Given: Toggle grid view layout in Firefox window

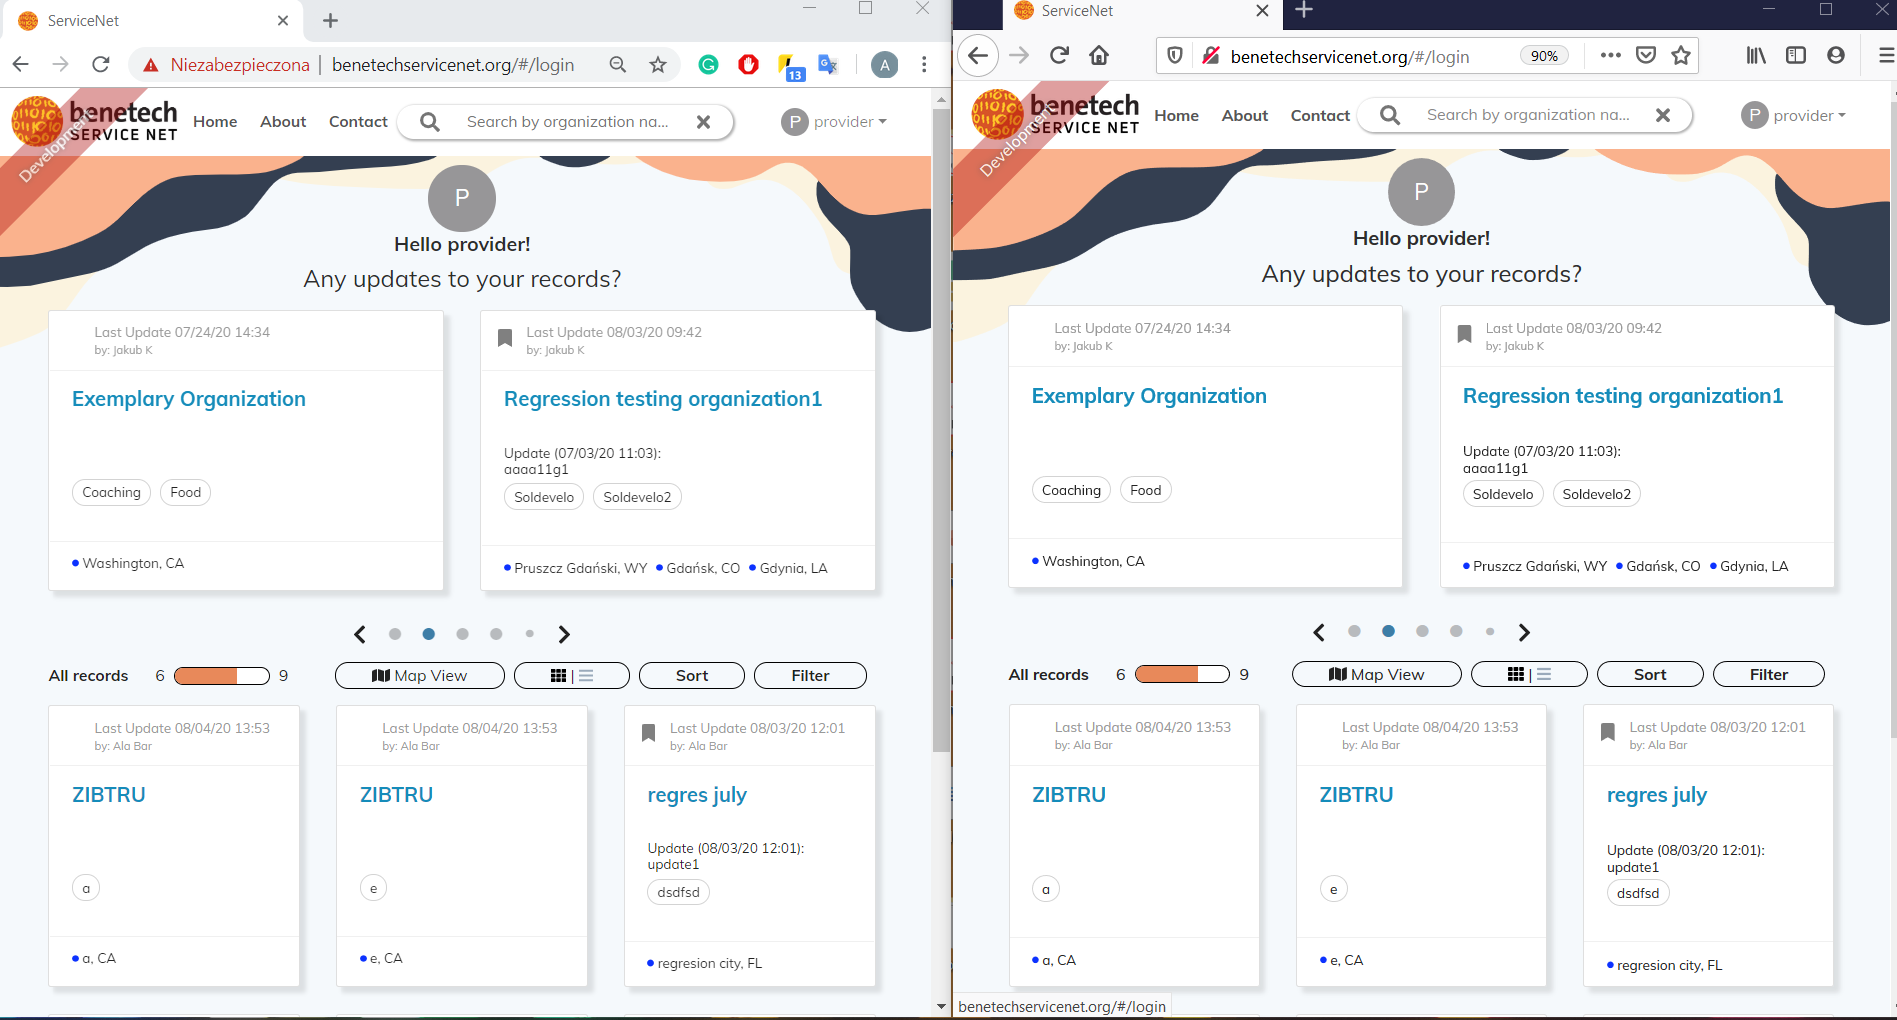Looking at the screenshot, I should pyautogui.click(x=1516, y=674).
